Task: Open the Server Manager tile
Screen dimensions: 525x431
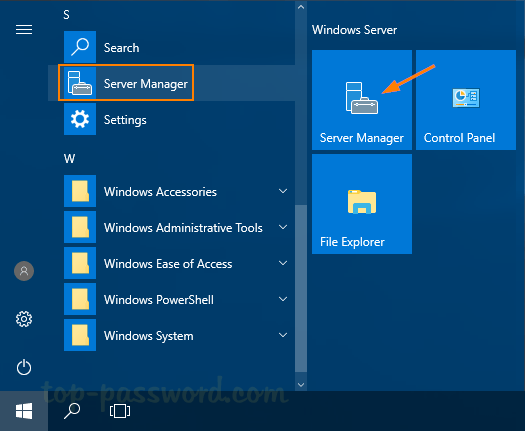Action: point(362,100)
